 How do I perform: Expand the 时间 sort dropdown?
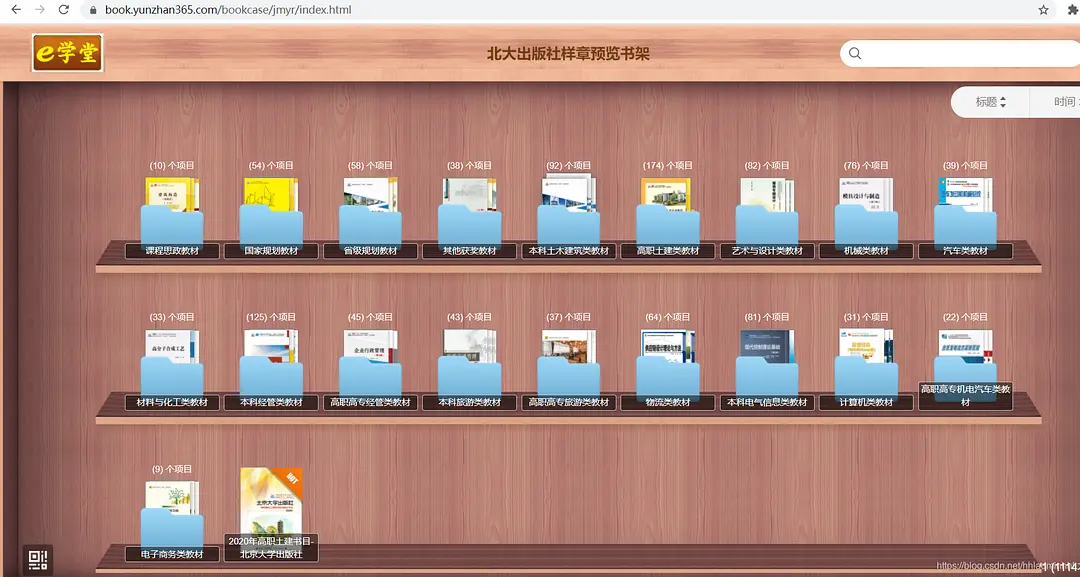1064,102
